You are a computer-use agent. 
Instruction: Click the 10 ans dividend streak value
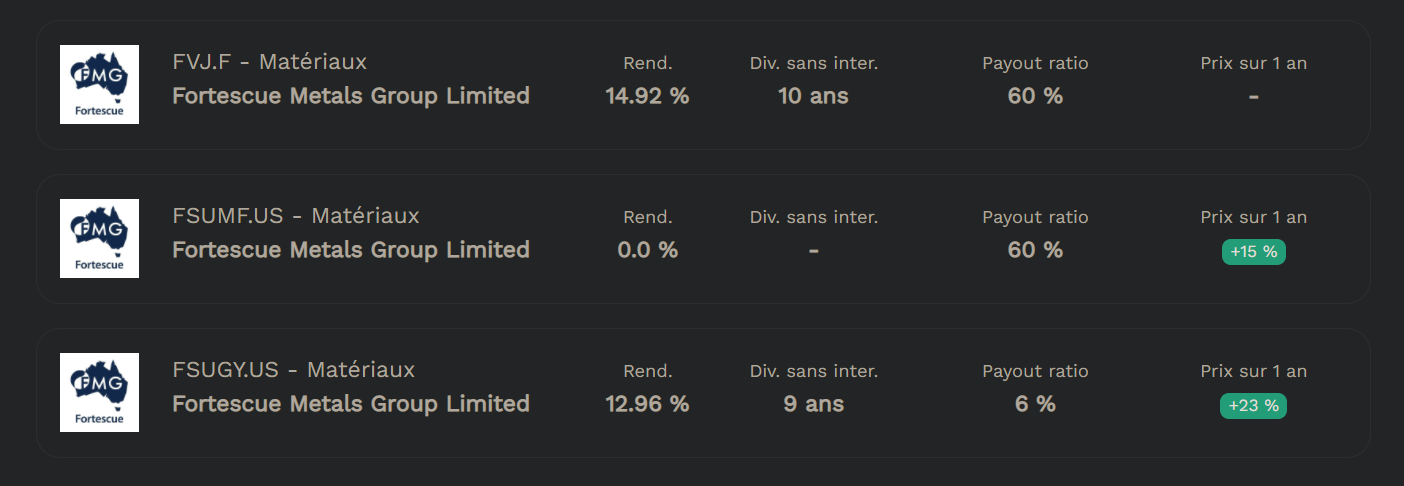[814, 96]
